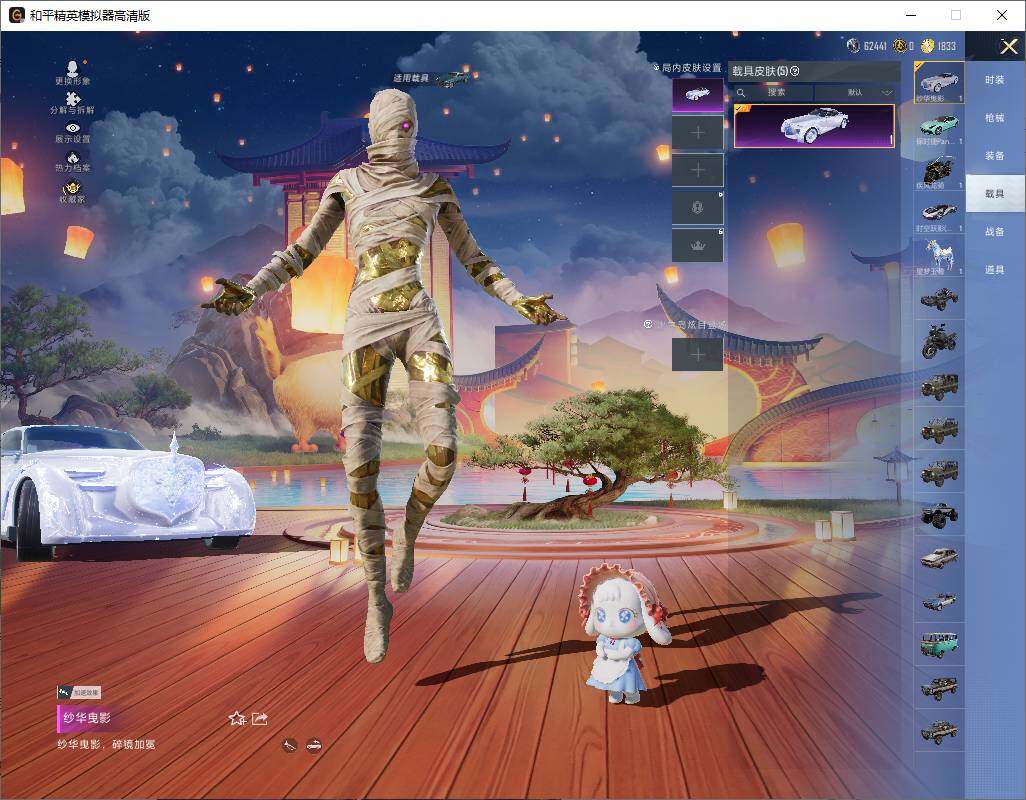Click the emulator app icon in title bar
This screenshot has width=1026, height=800.
[16, 15]
